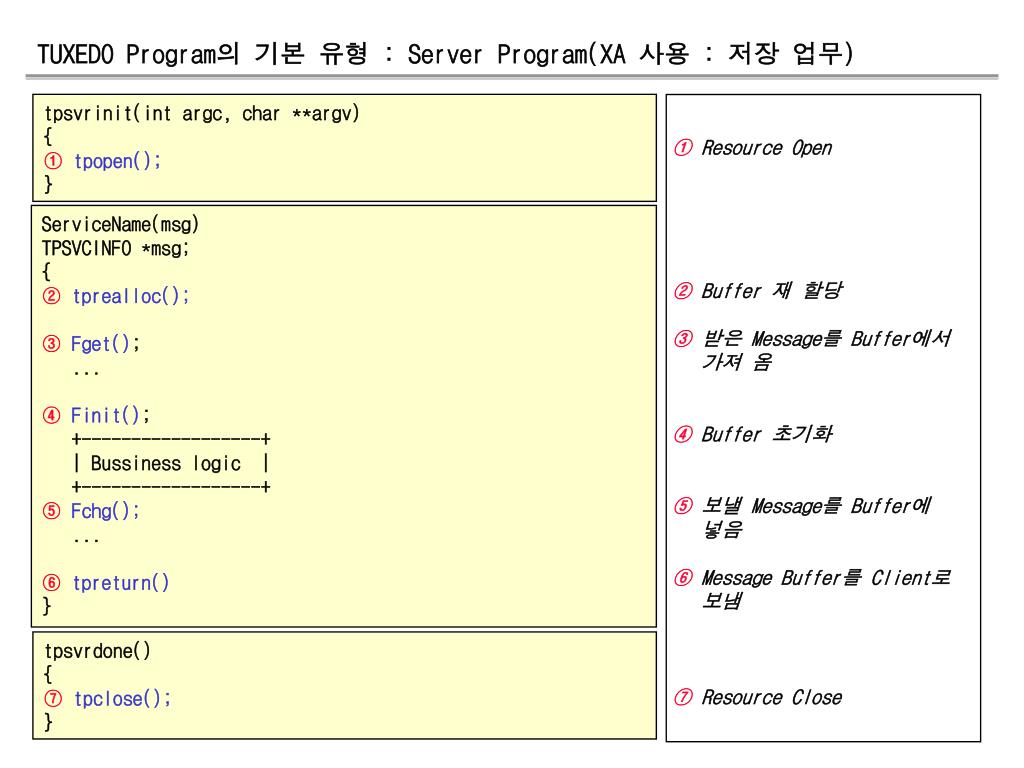
Task: Click the ServiceName(msg) line
Action: click(120, 225)
